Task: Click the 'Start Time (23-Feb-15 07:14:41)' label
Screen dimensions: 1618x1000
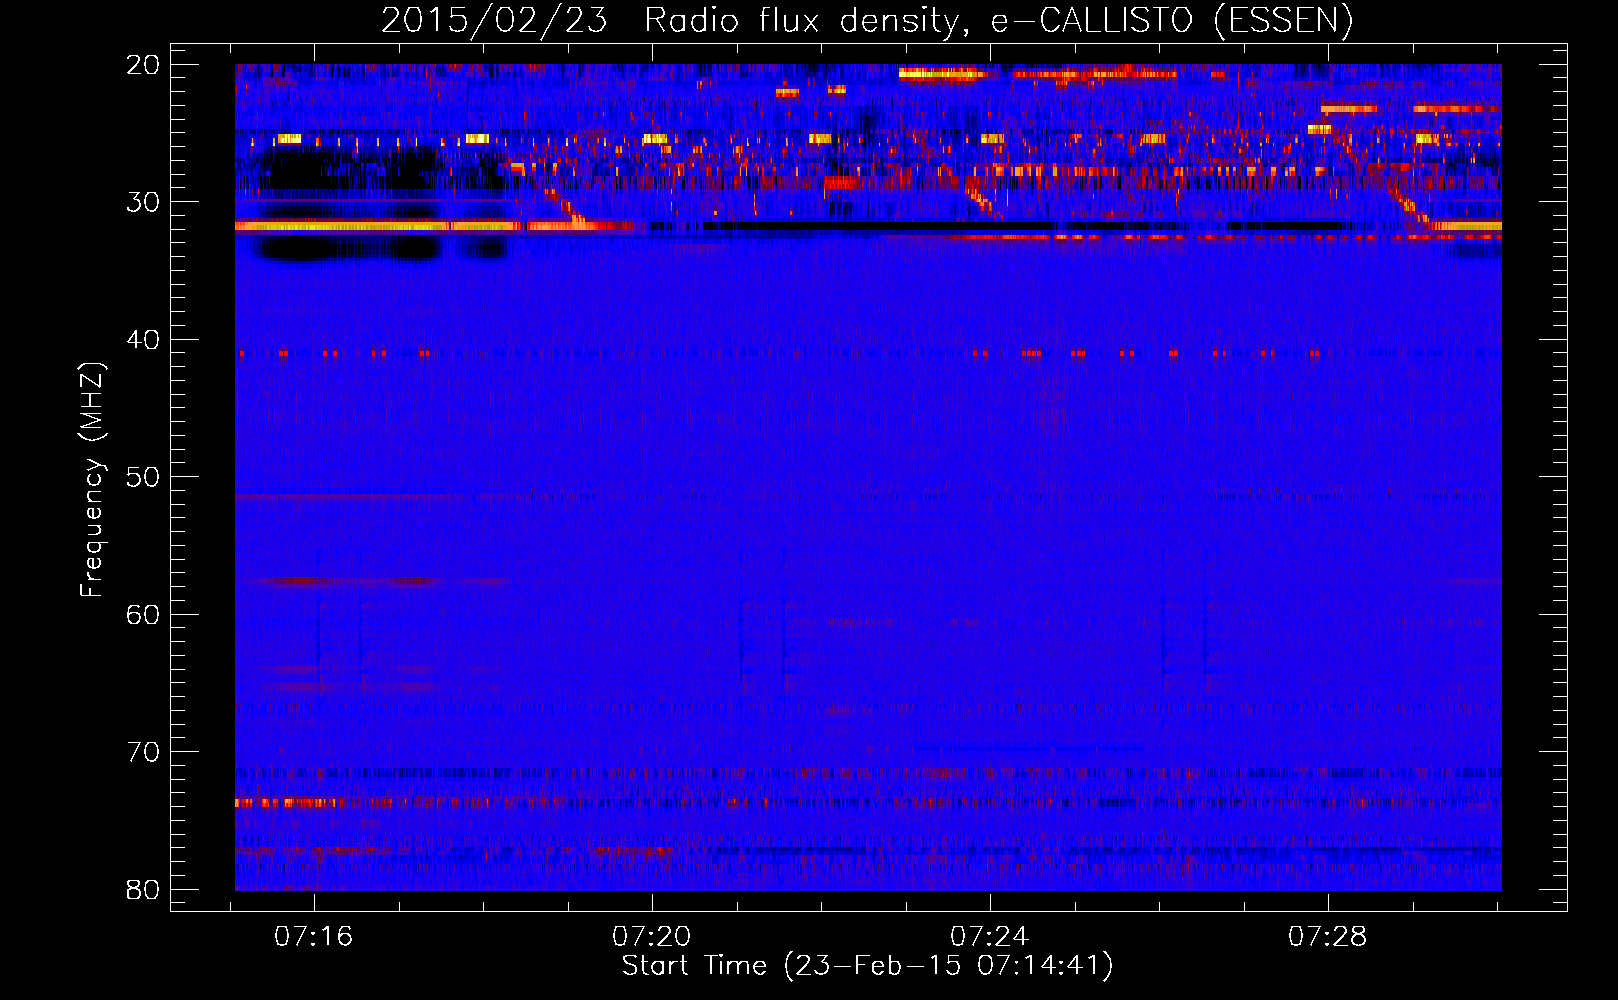Action: (x=867, y=966)
